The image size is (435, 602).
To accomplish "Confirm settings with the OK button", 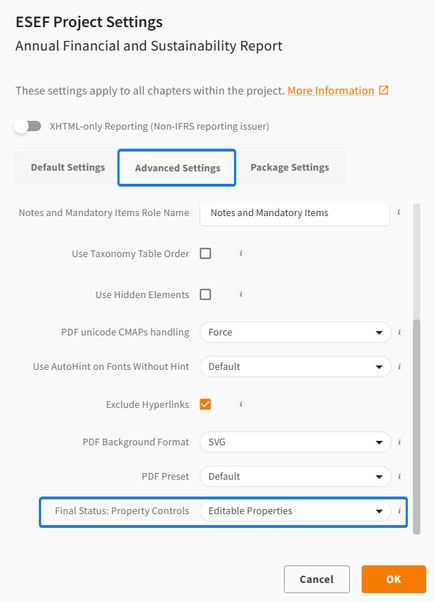I will coord(394,579).
